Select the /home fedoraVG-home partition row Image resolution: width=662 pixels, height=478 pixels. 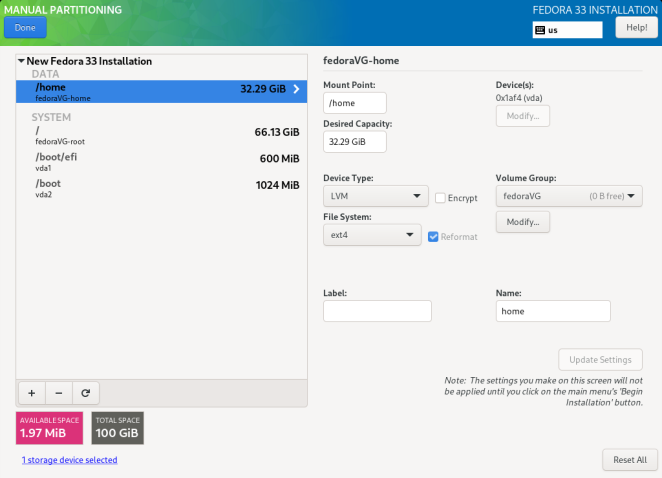162,92
